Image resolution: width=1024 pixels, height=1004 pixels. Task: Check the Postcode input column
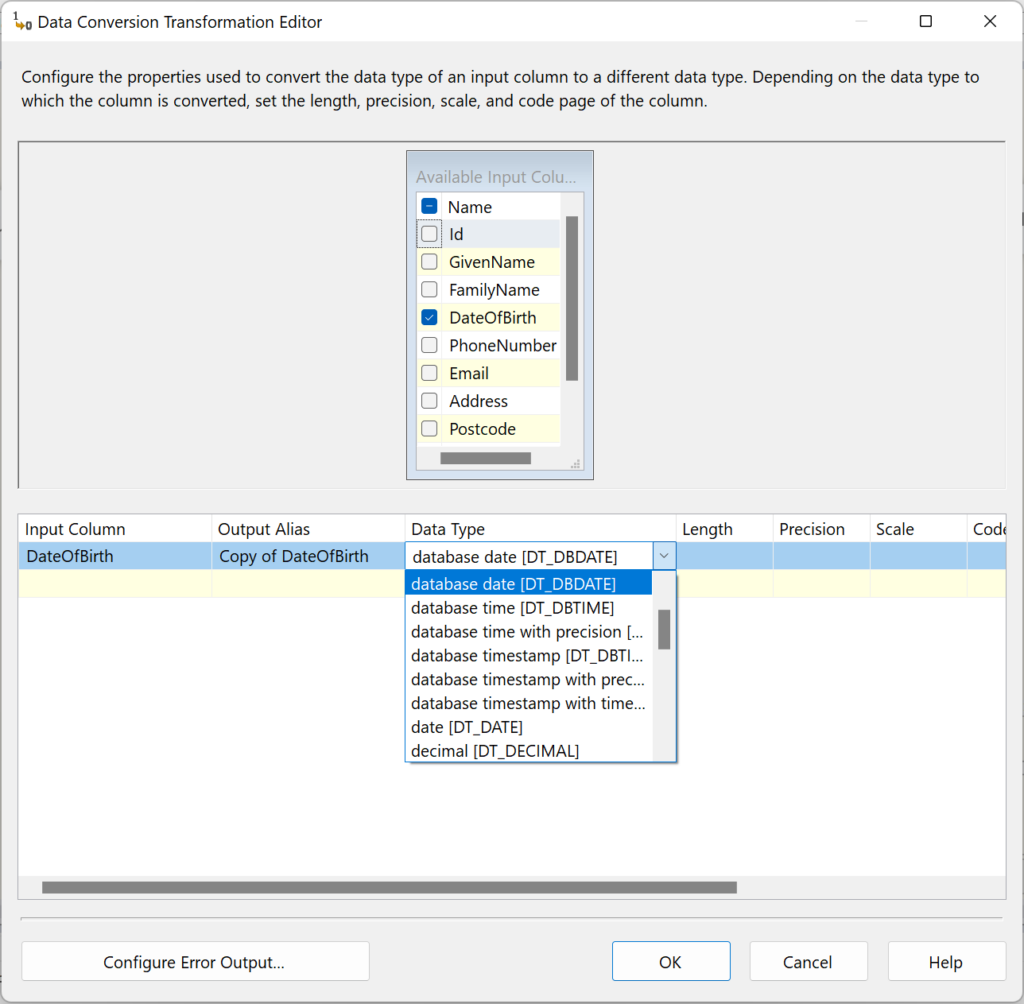click(430, 429)
